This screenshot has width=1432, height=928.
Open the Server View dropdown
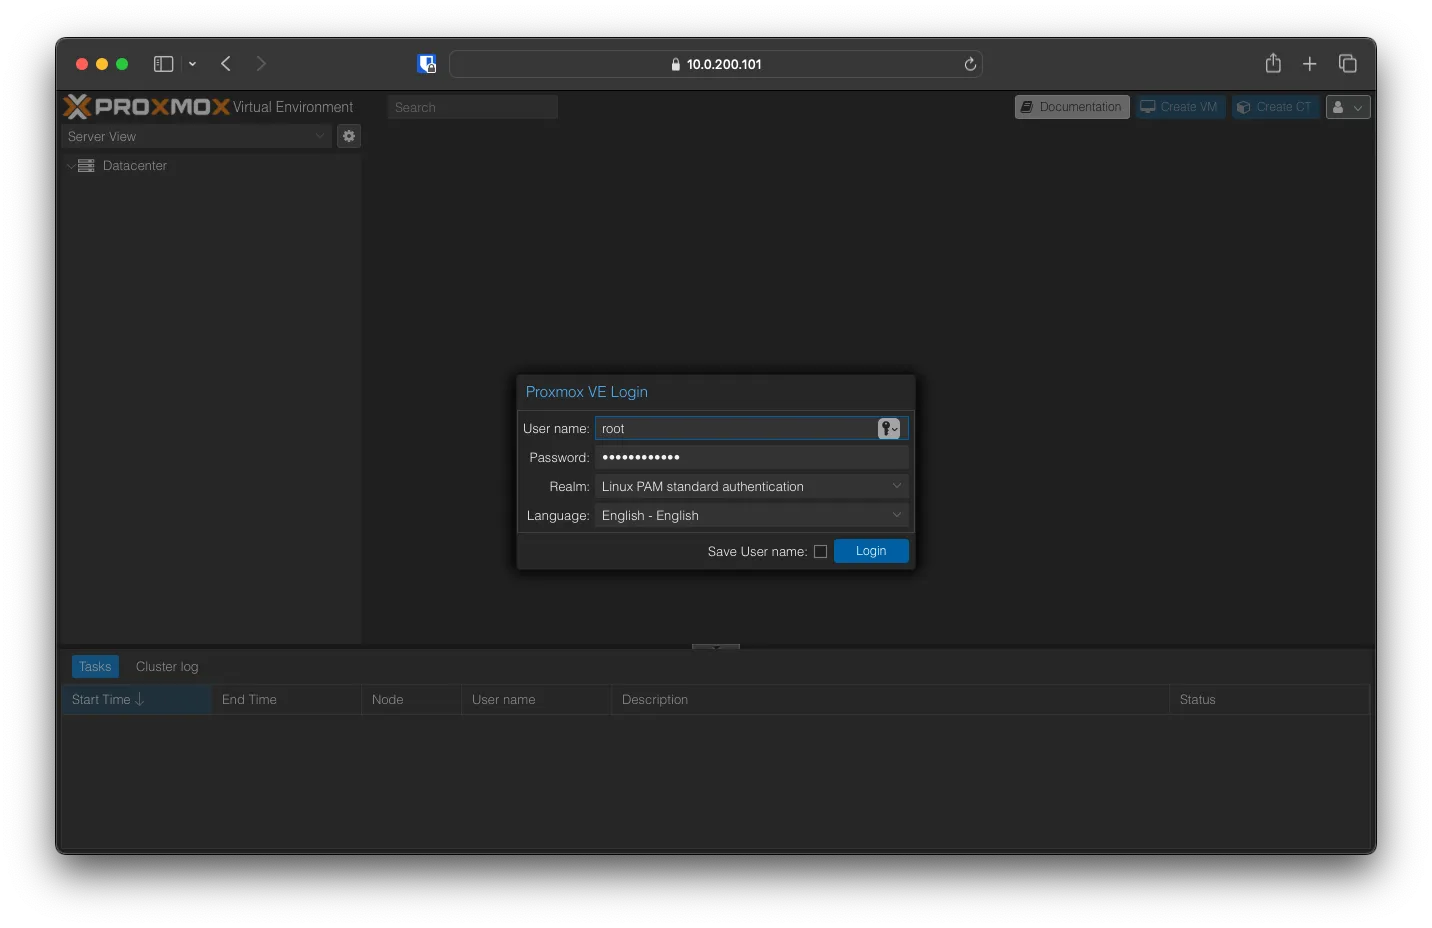click(197, 136)
